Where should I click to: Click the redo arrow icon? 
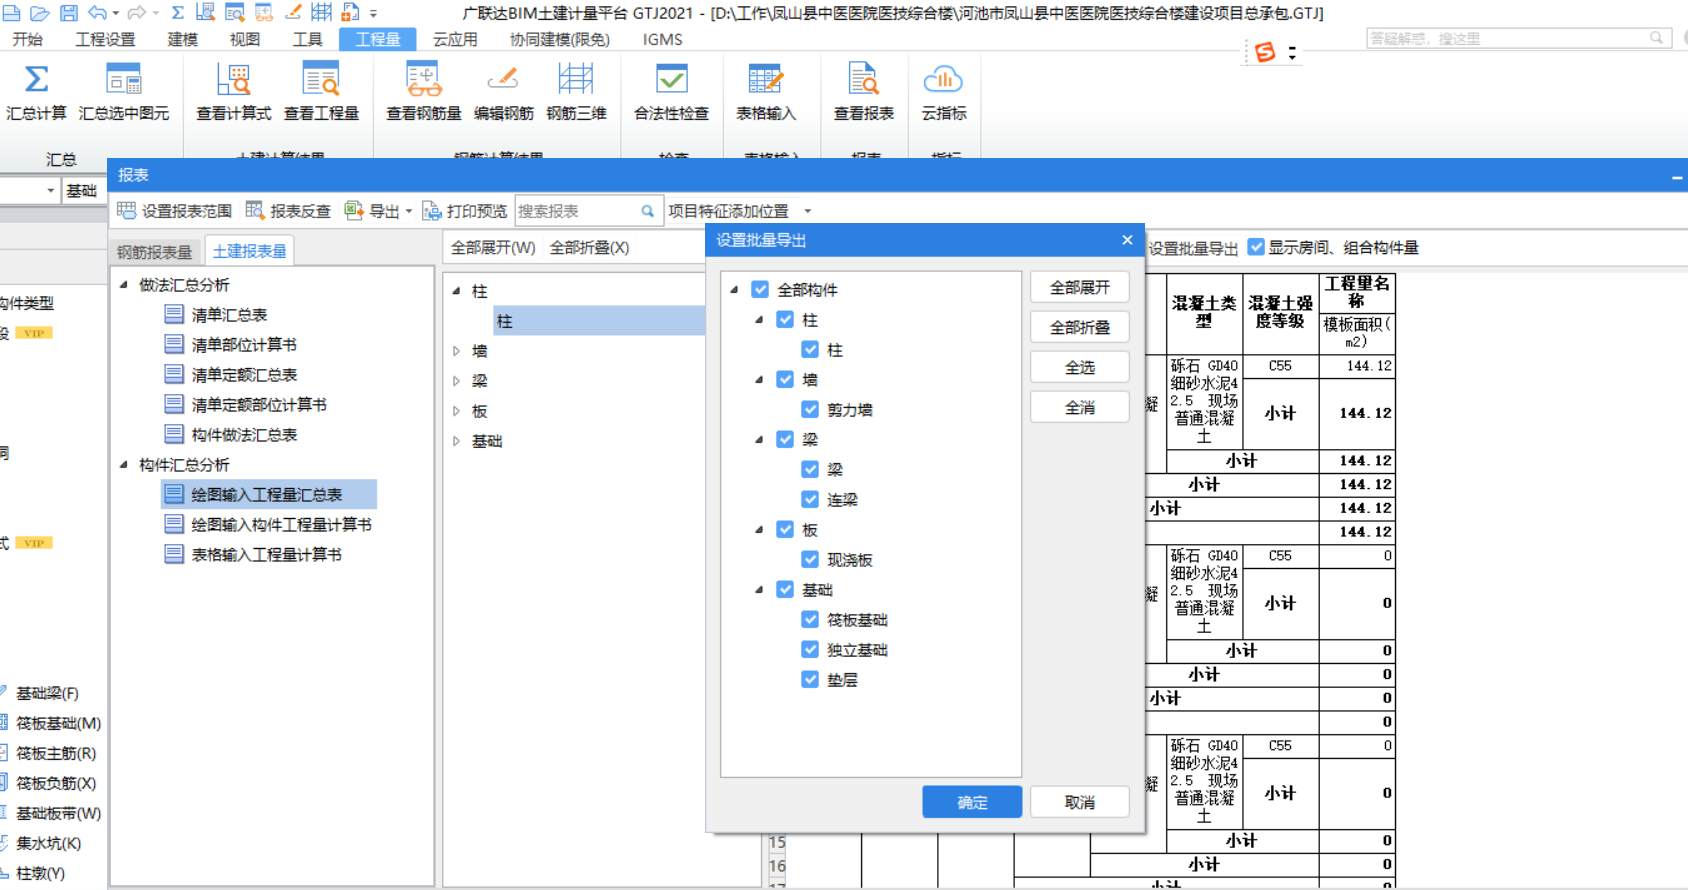coord(136,13)
